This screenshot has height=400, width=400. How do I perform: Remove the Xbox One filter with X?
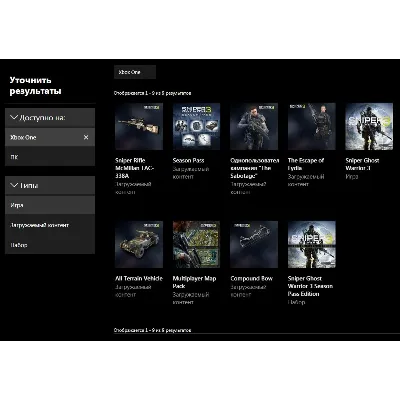[x=86, y=137]
